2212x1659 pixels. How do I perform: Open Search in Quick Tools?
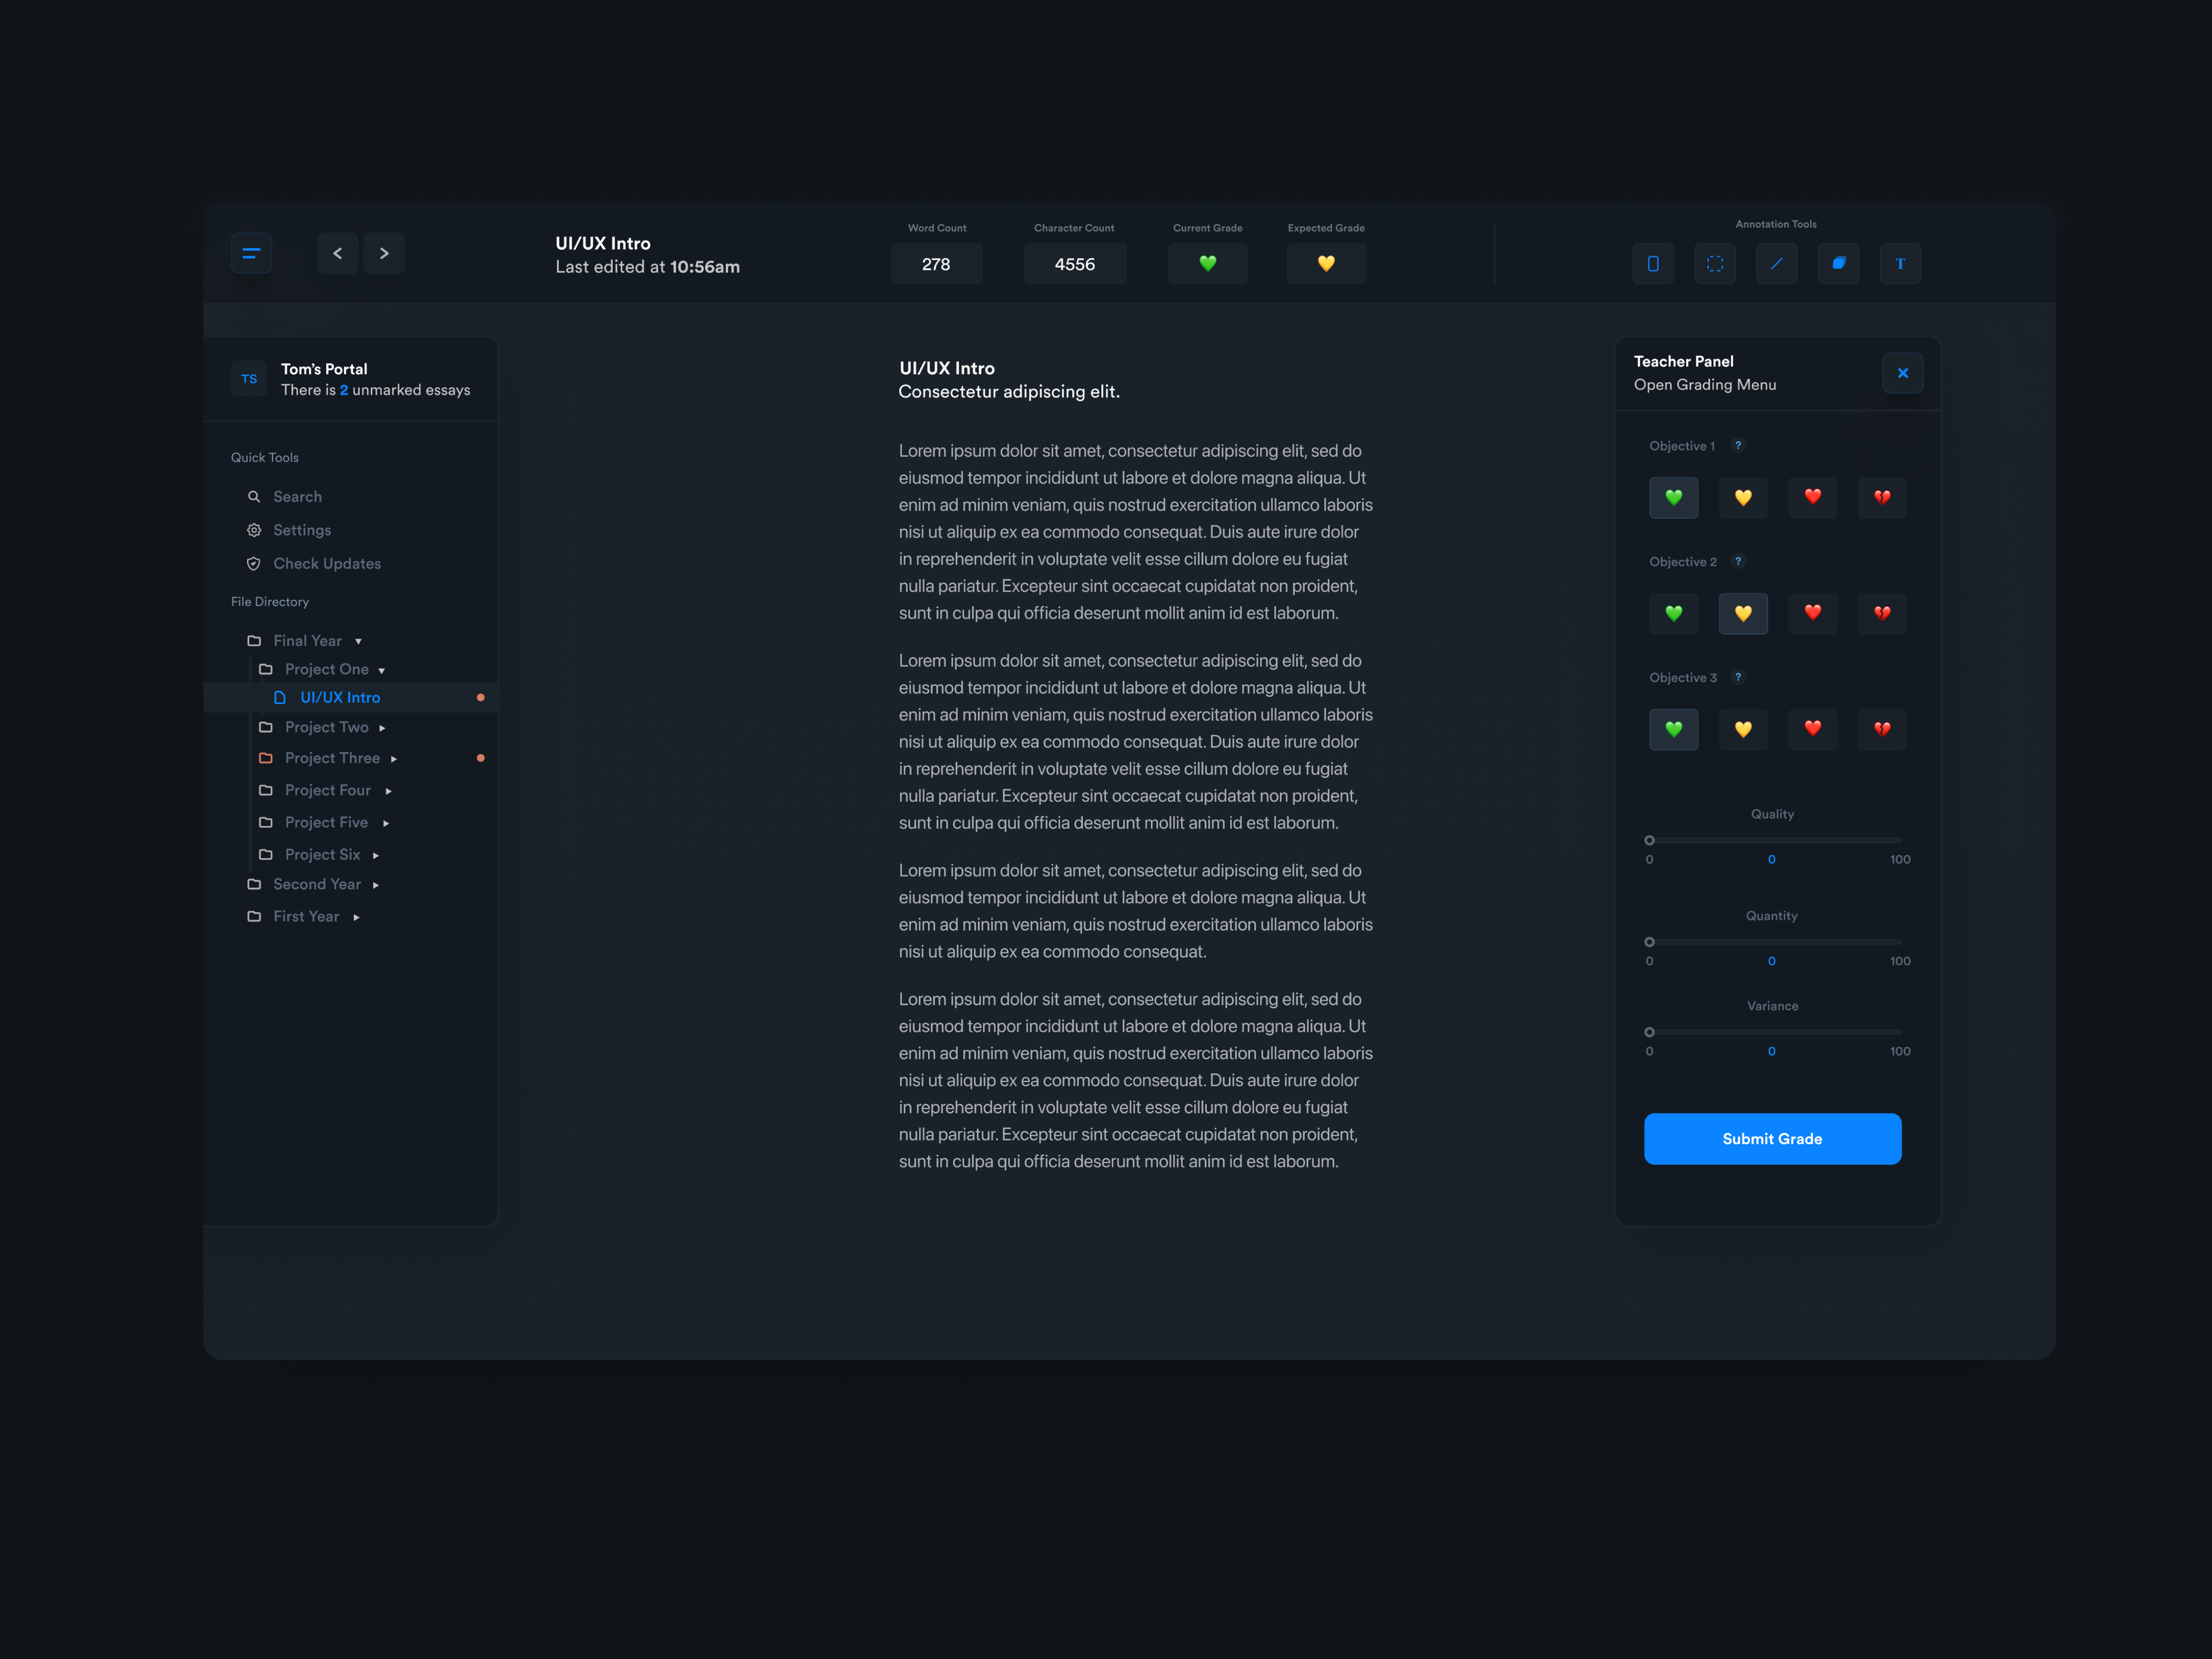pyautogui.click(x=297, y=497)
